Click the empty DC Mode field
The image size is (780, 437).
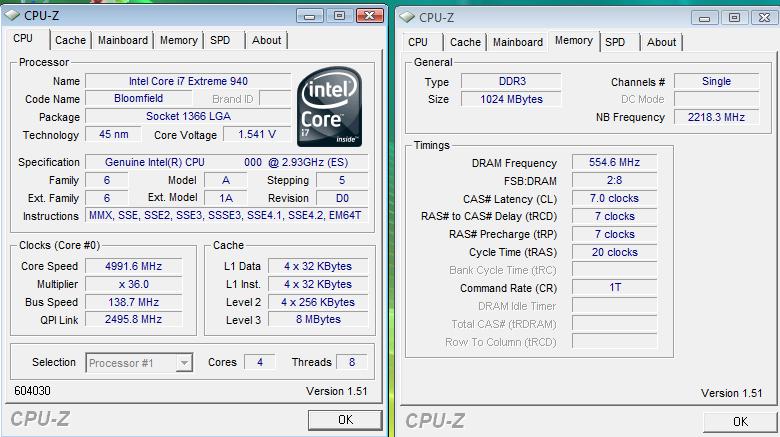pos(716,99)
